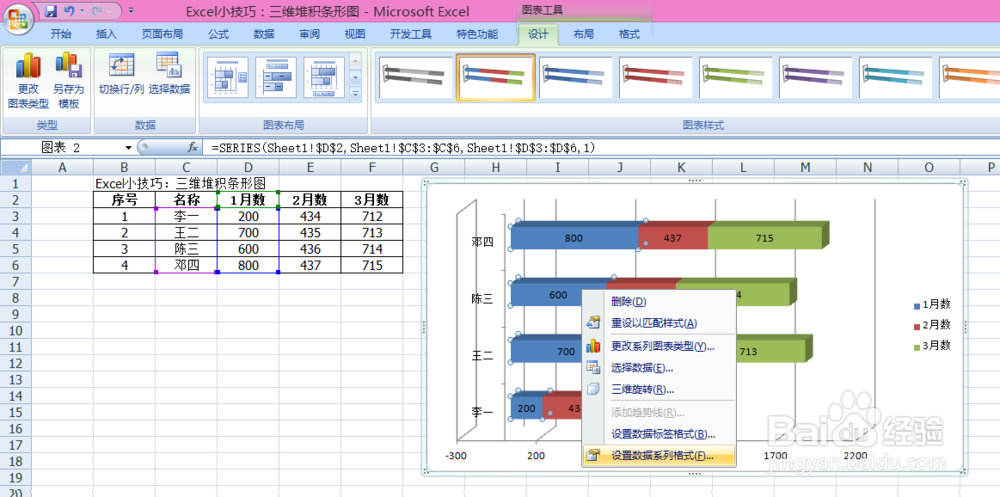Select row 1 header
The width and height of the screenshot is (1000, 497).
[x=15, y=184]
